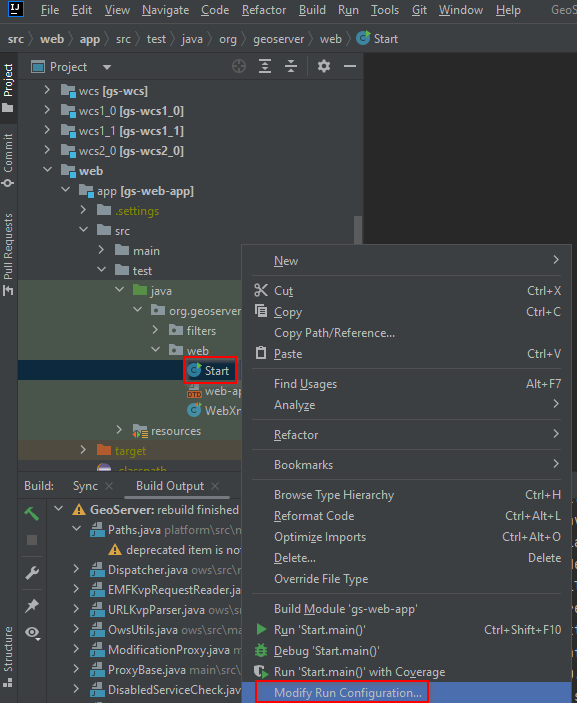Collapse the web folder in the project tree
Viewport: 577px width, 703px height.
(47, 170)
